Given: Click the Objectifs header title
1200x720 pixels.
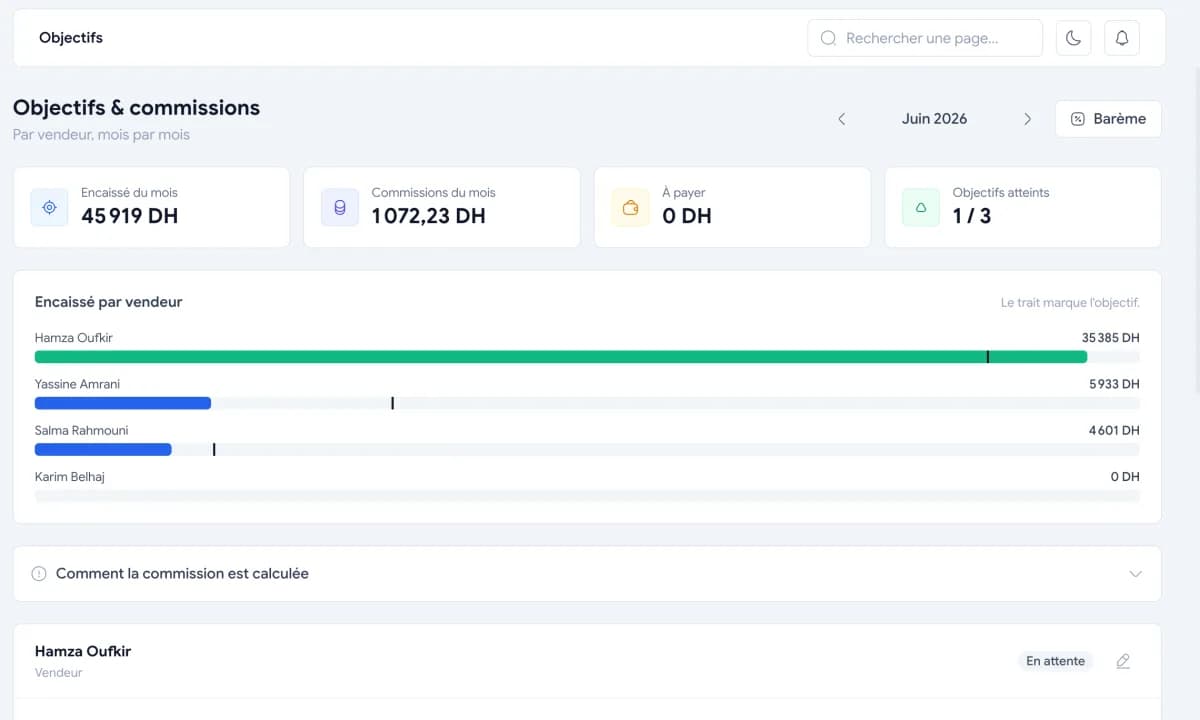Looking at the screenshot, I should coord(71,38).
